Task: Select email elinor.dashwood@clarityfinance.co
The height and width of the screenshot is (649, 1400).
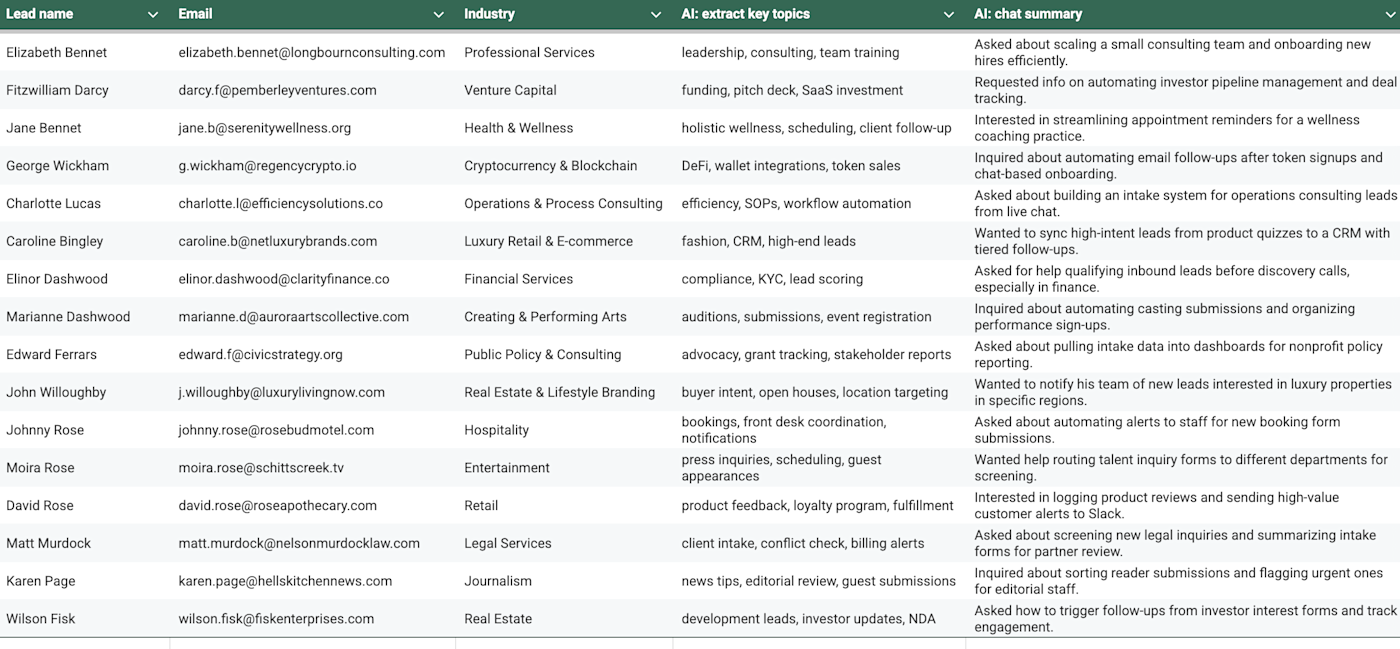Action: pyautogui.click(x=284, y=279)
